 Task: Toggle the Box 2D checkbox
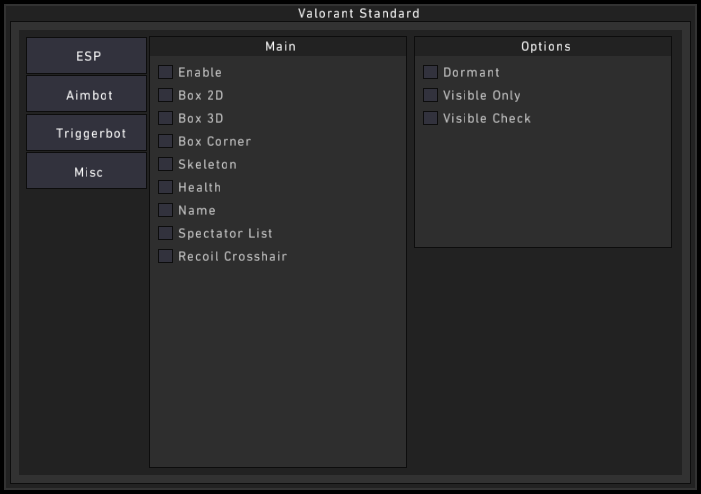(x=166, y=95)
